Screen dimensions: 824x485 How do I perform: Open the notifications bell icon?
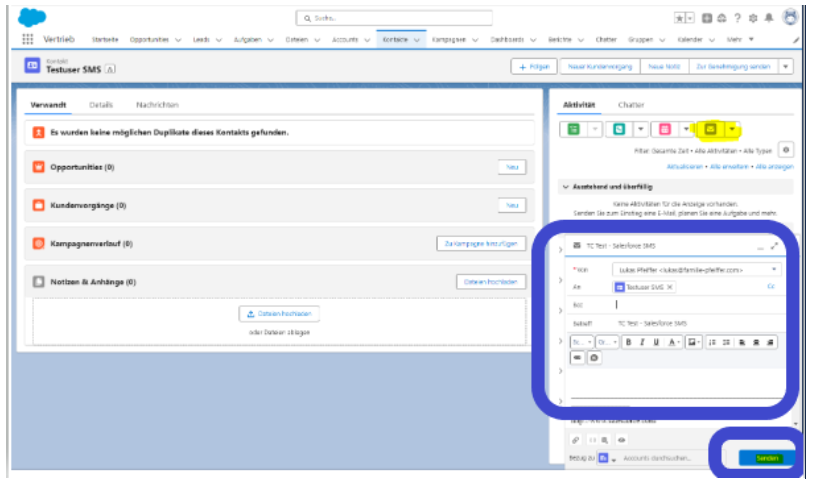click(768, 18)
